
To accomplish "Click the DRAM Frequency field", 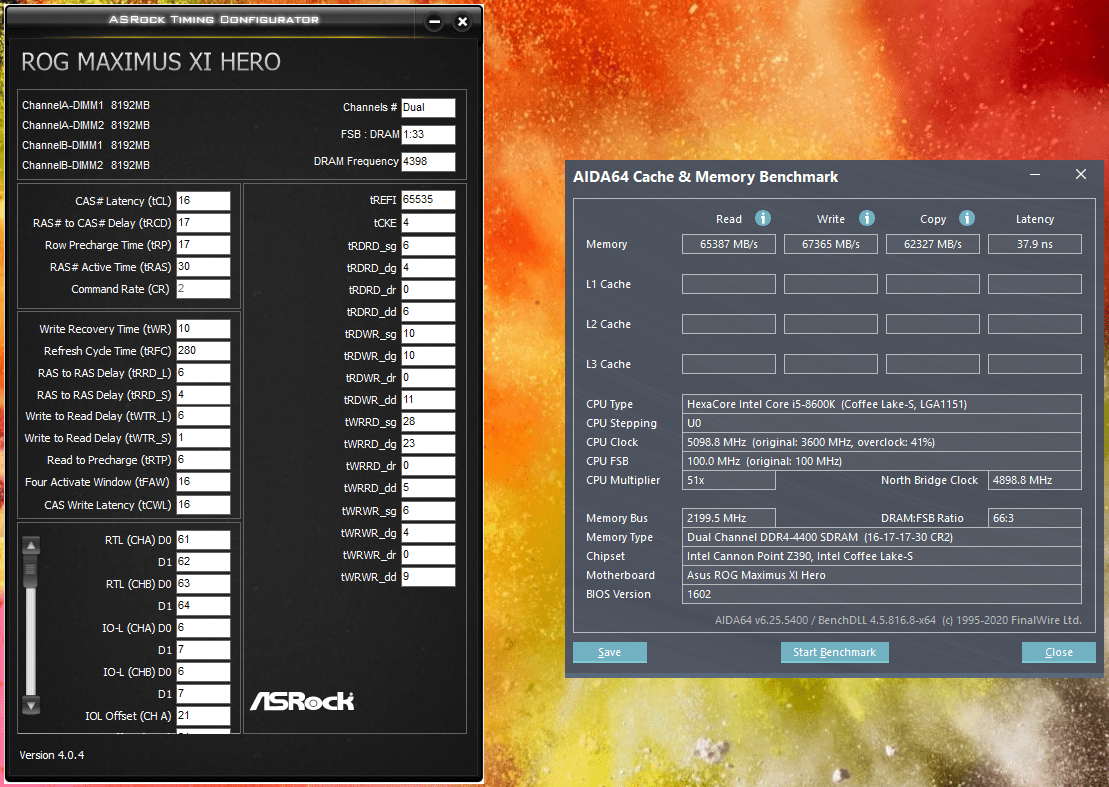I will coord(428,161).
